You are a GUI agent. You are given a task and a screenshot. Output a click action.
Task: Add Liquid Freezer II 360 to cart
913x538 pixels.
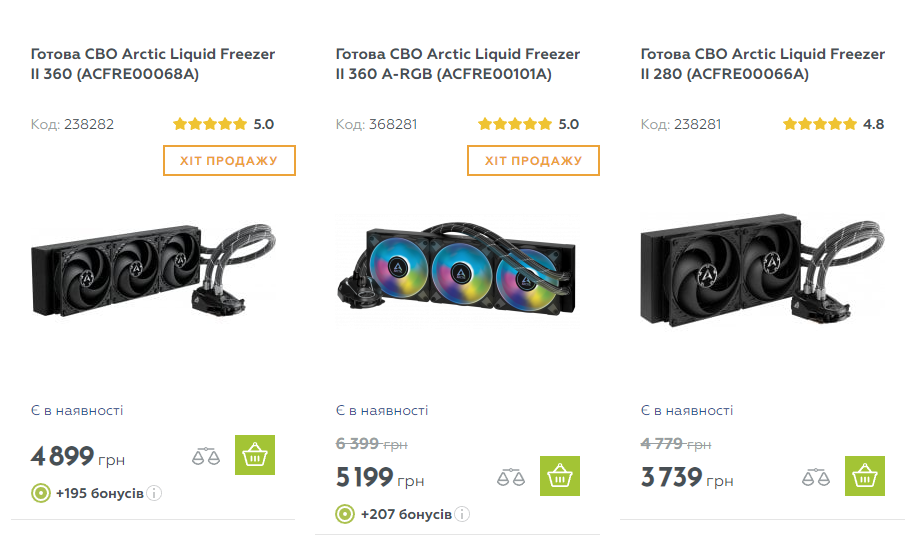pyautogui.click(x=255, y=455)
